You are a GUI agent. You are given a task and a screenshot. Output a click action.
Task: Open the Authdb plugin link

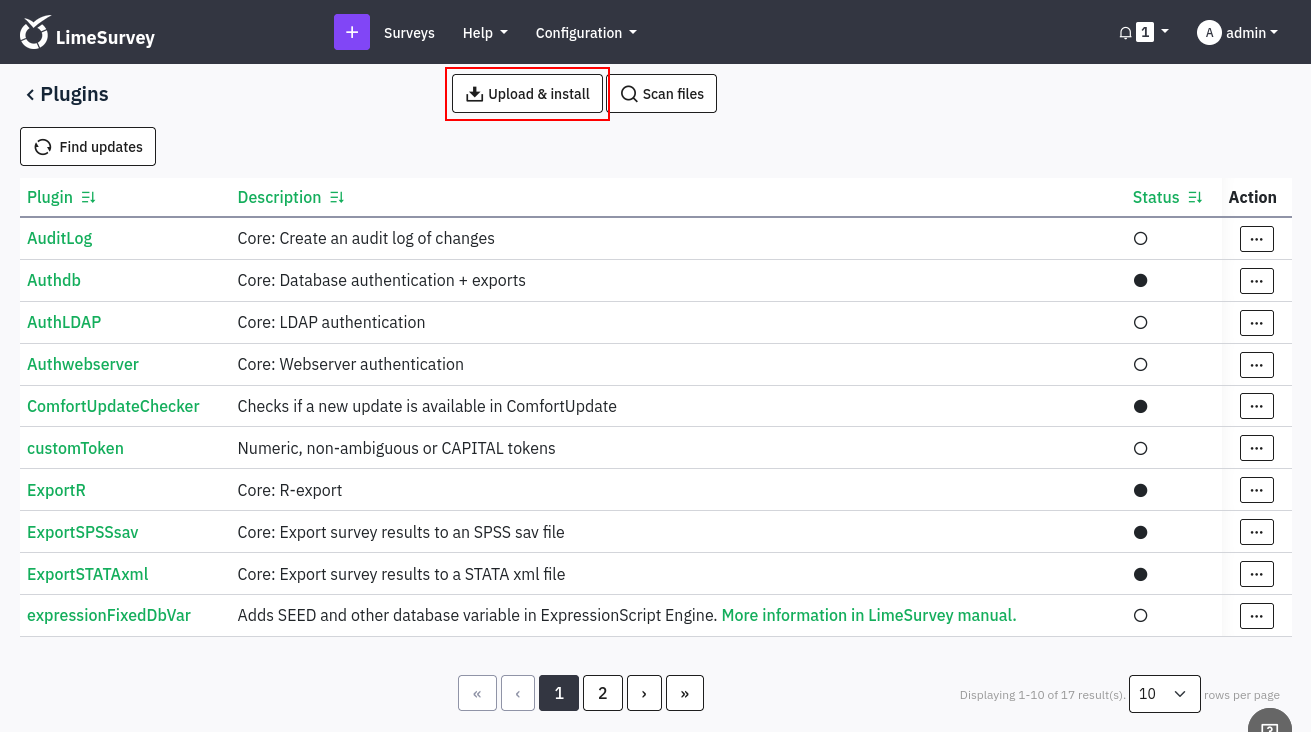pyautogui.click(x=54, y=281)
